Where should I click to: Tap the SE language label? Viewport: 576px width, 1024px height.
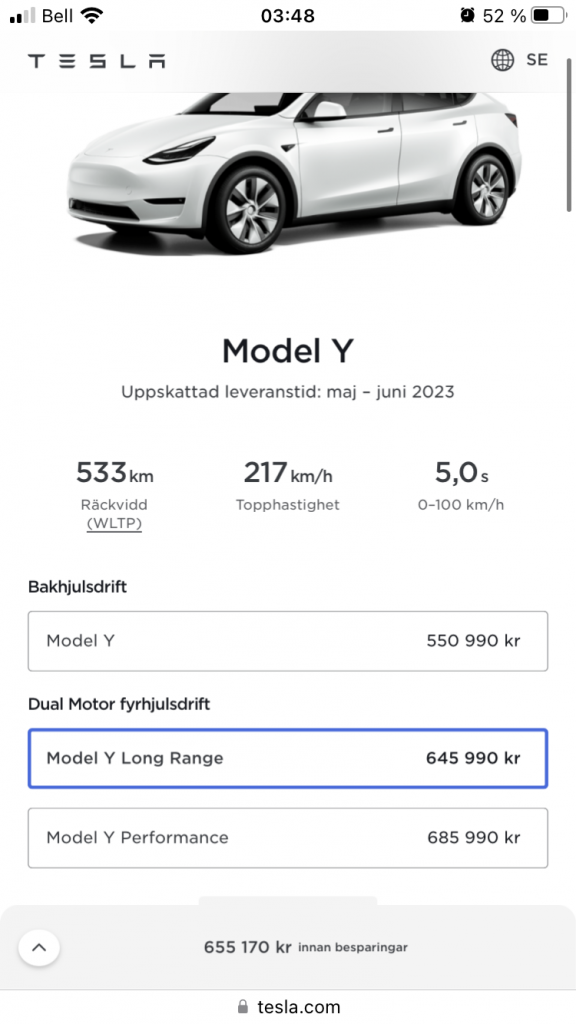point(537,59)
